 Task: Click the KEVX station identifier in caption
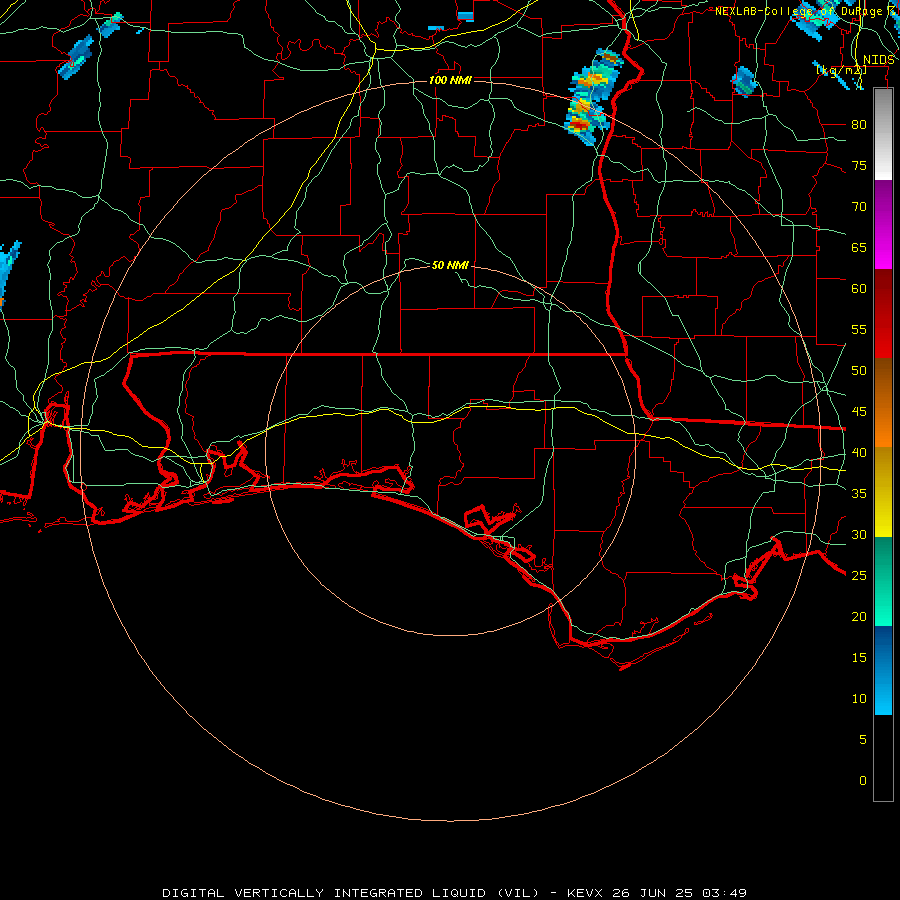(584, 893)
